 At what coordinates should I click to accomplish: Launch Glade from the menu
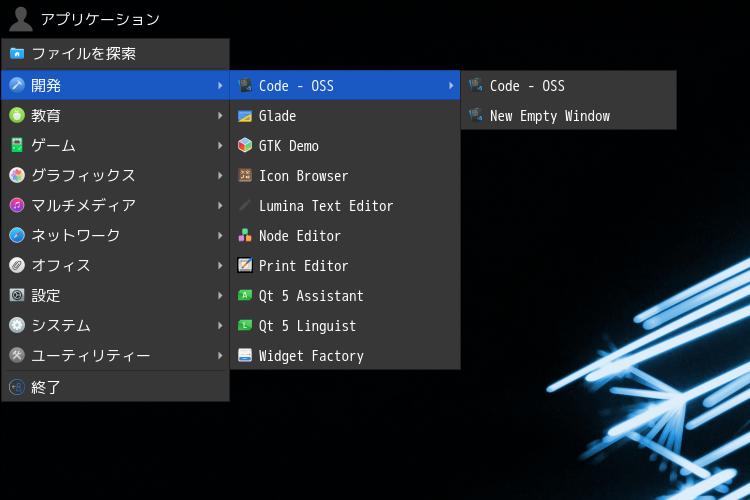[x=345, y=115]
